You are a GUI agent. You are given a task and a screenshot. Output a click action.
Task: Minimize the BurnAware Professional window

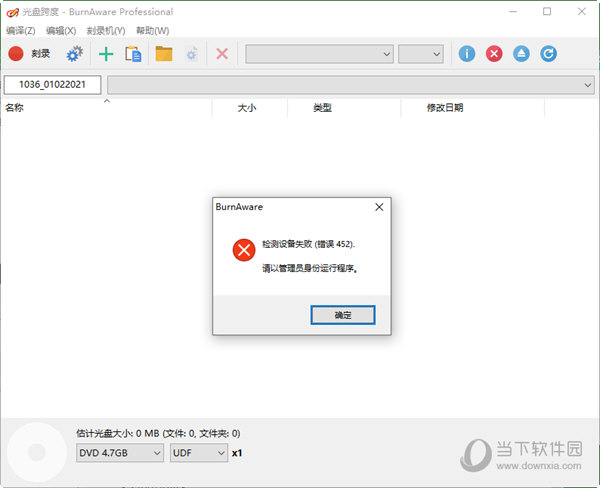pos(513,12)
